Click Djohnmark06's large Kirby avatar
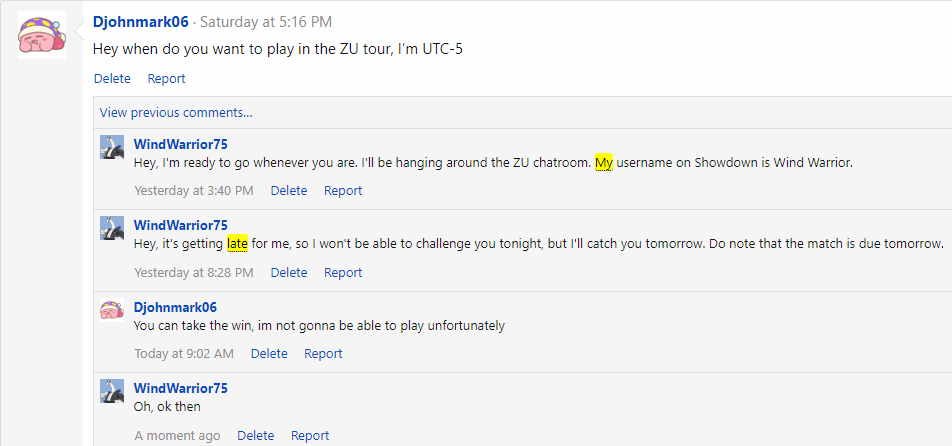The height and width of the screenshot is (446, 952). (42, 35)
